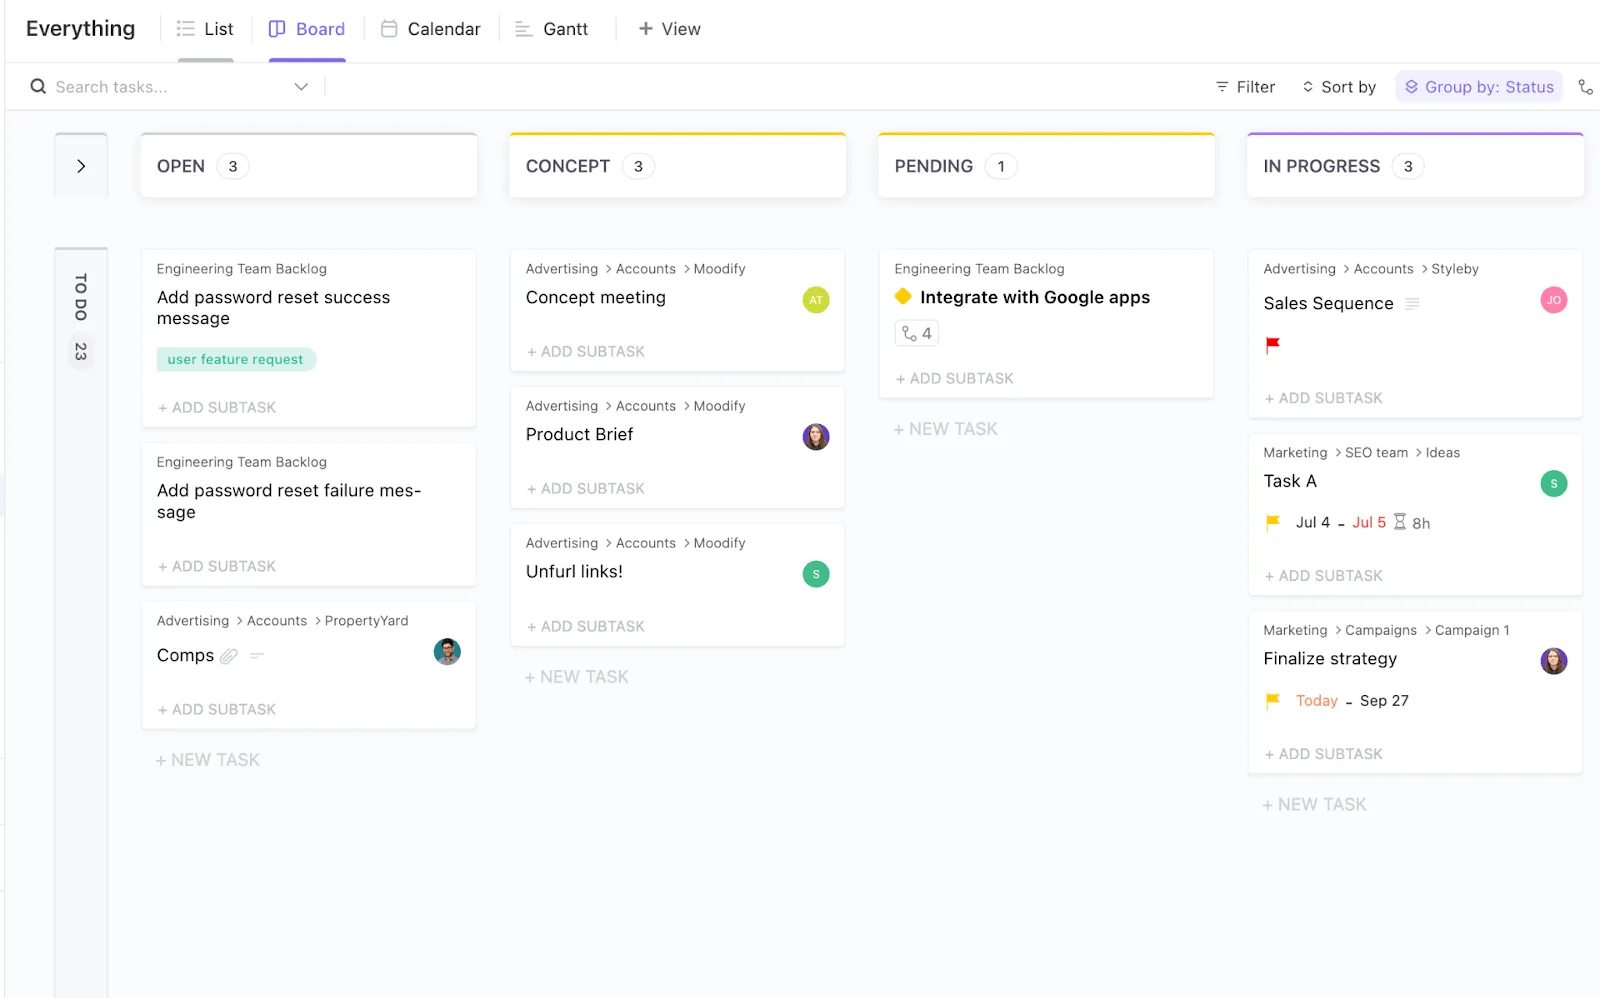Add new task in OPEN column

click(208, 760)
